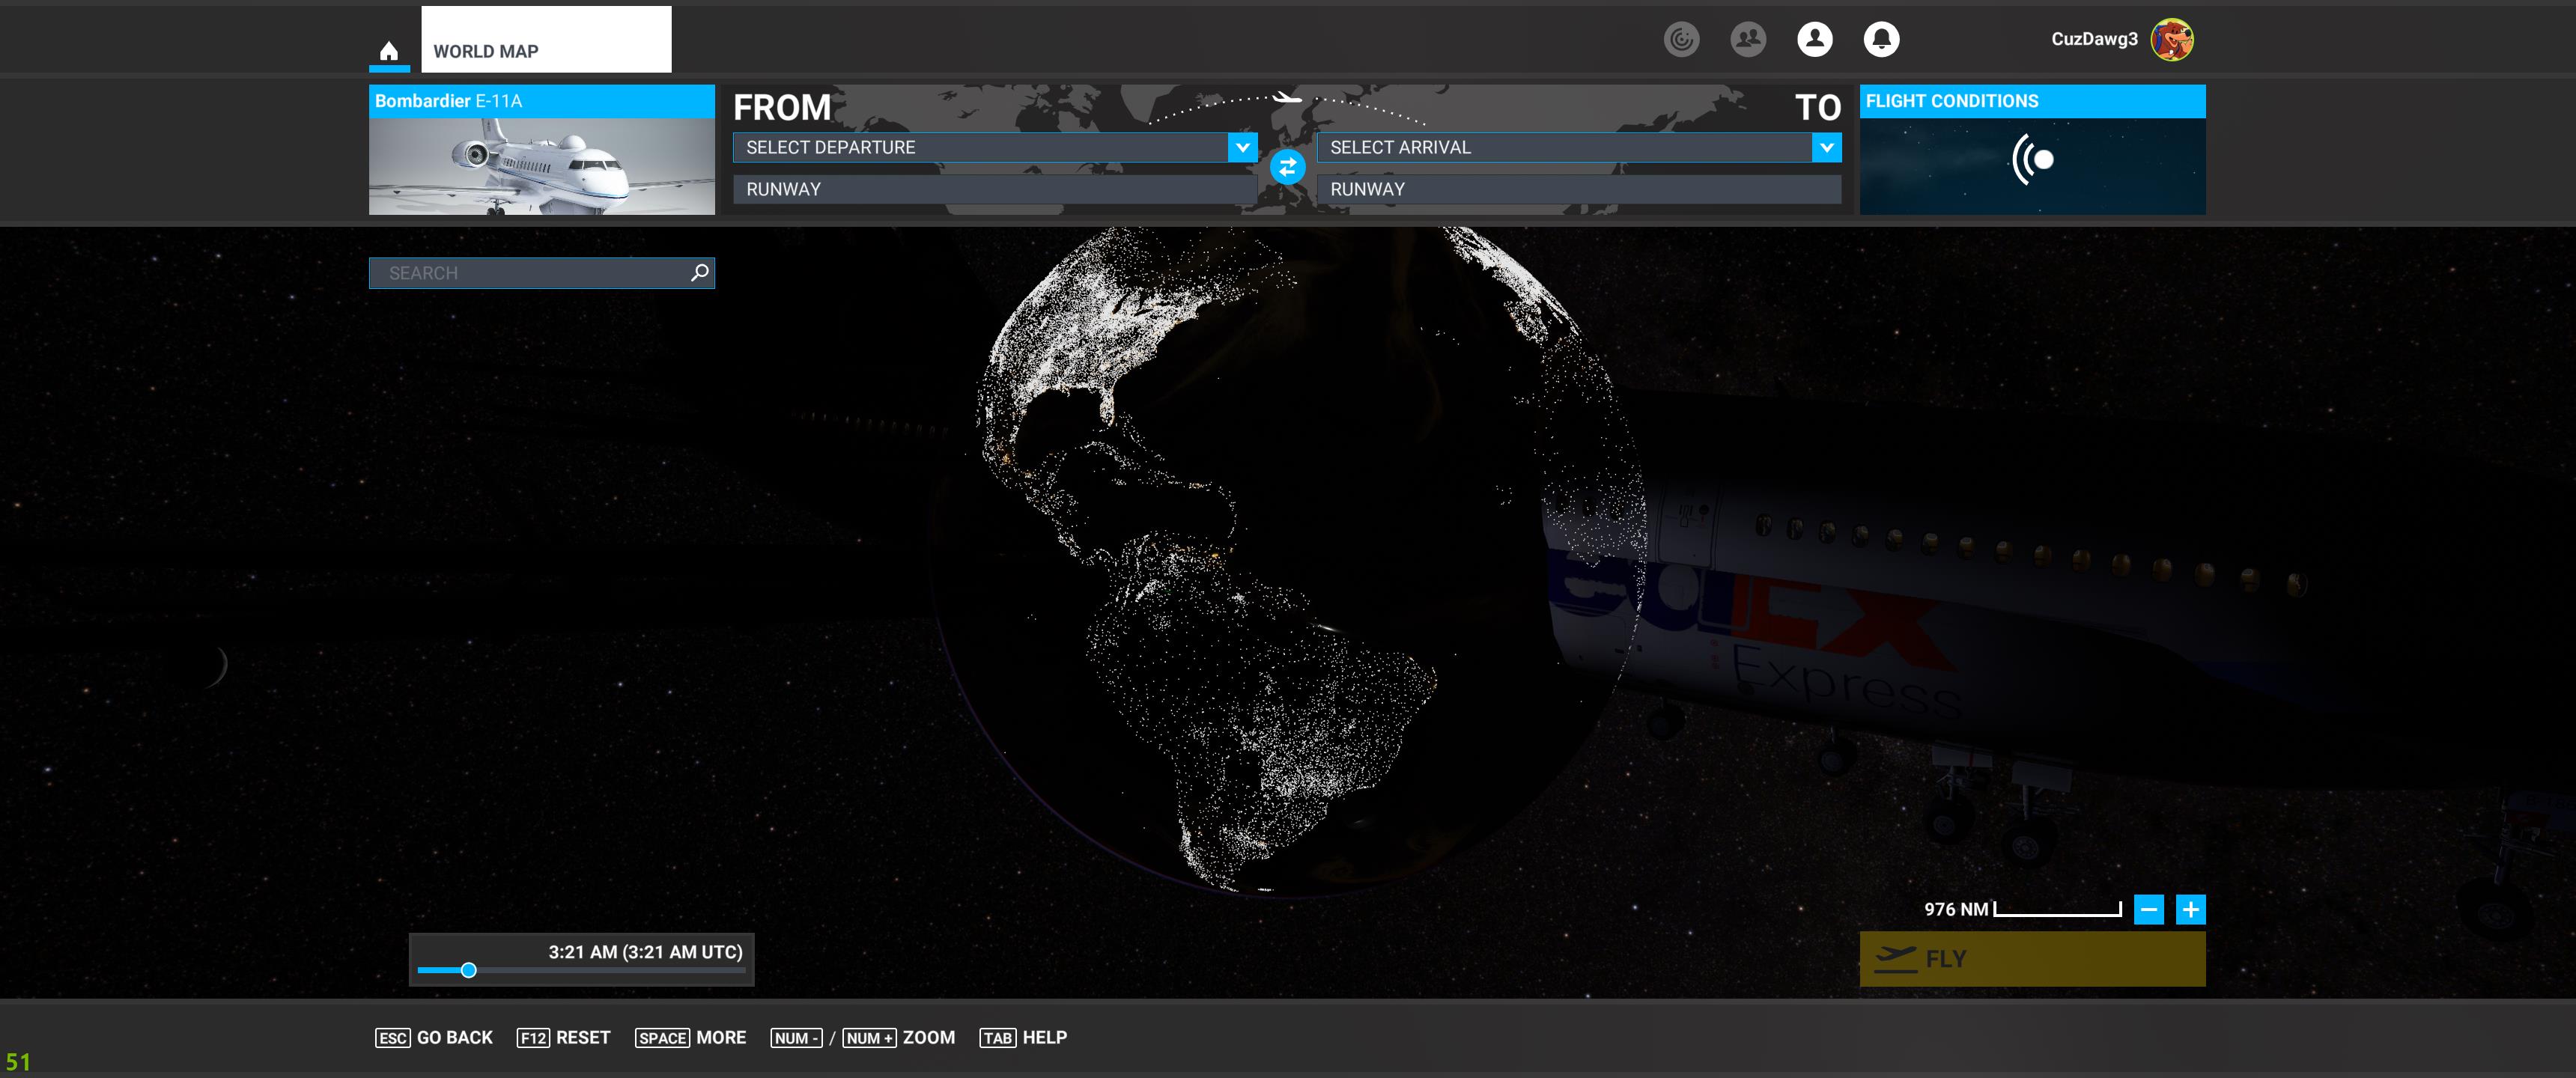Expand the Select Departure dropdown arrow
Screen dimensions: 2576x1078
tap(1242, 147)
